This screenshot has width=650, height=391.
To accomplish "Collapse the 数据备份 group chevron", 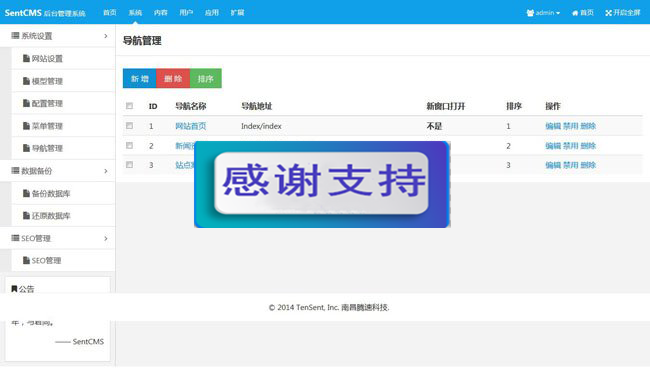I will [x=106, y=171].
